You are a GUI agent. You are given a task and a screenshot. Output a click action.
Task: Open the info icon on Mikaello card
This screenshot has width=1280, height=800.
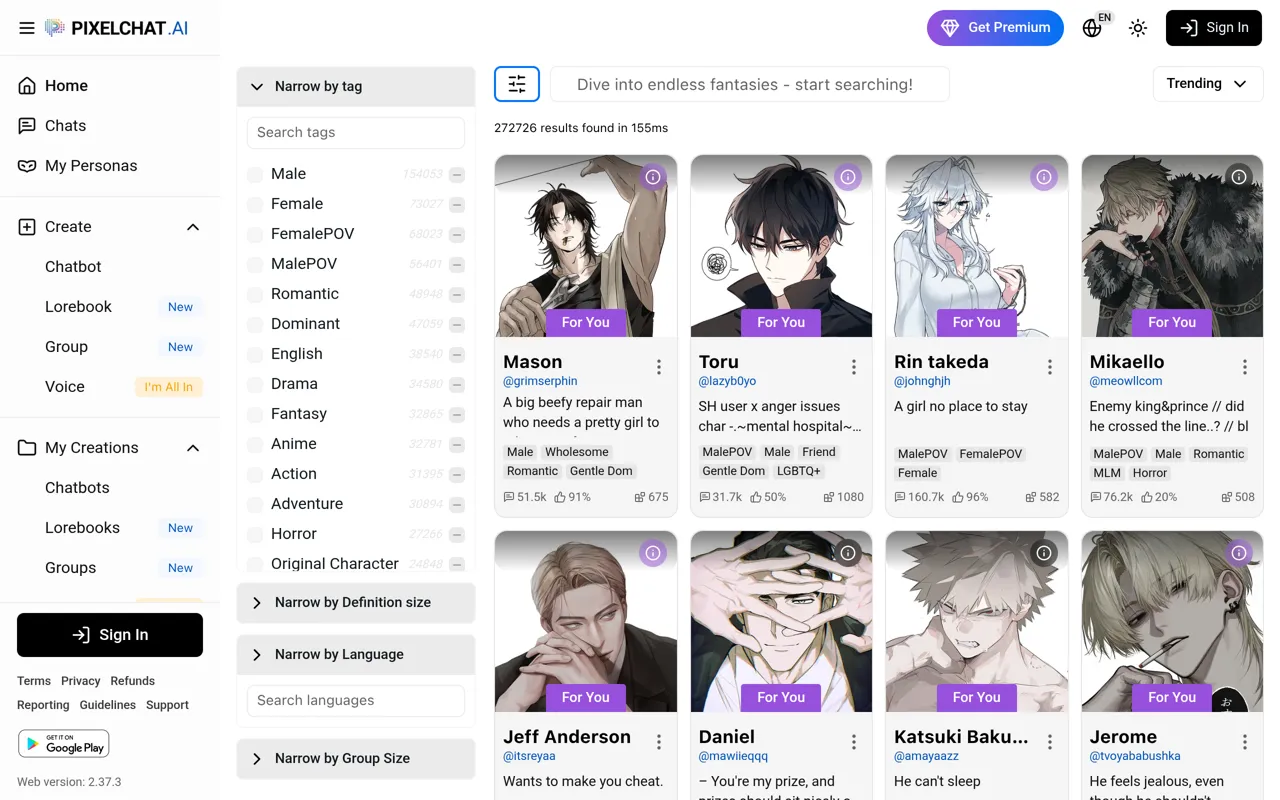point(1239,177)
